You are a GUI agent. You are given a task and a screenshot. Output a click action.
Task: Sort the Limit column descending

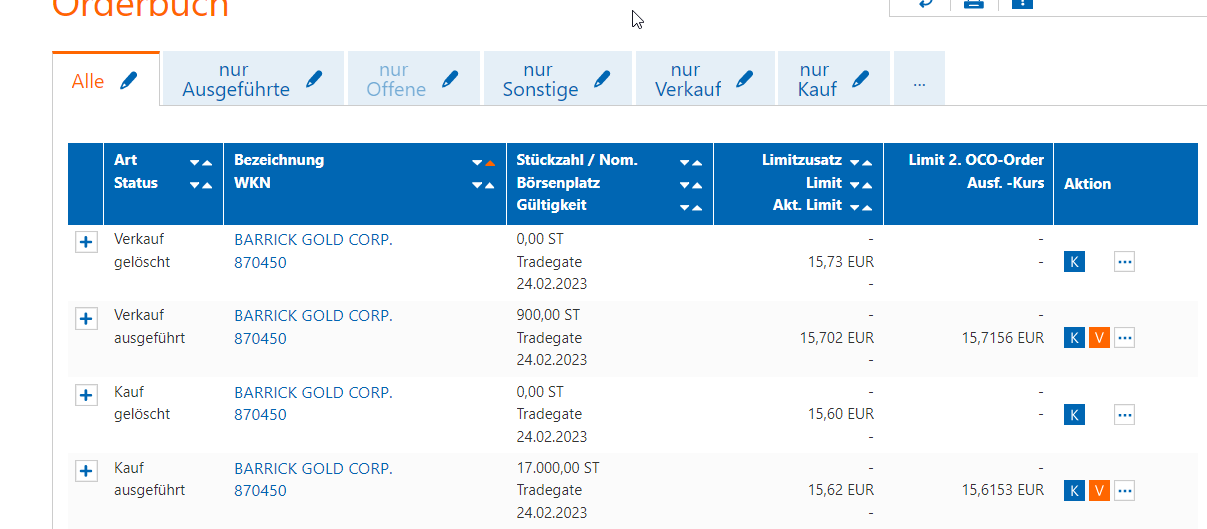(854, 185)
